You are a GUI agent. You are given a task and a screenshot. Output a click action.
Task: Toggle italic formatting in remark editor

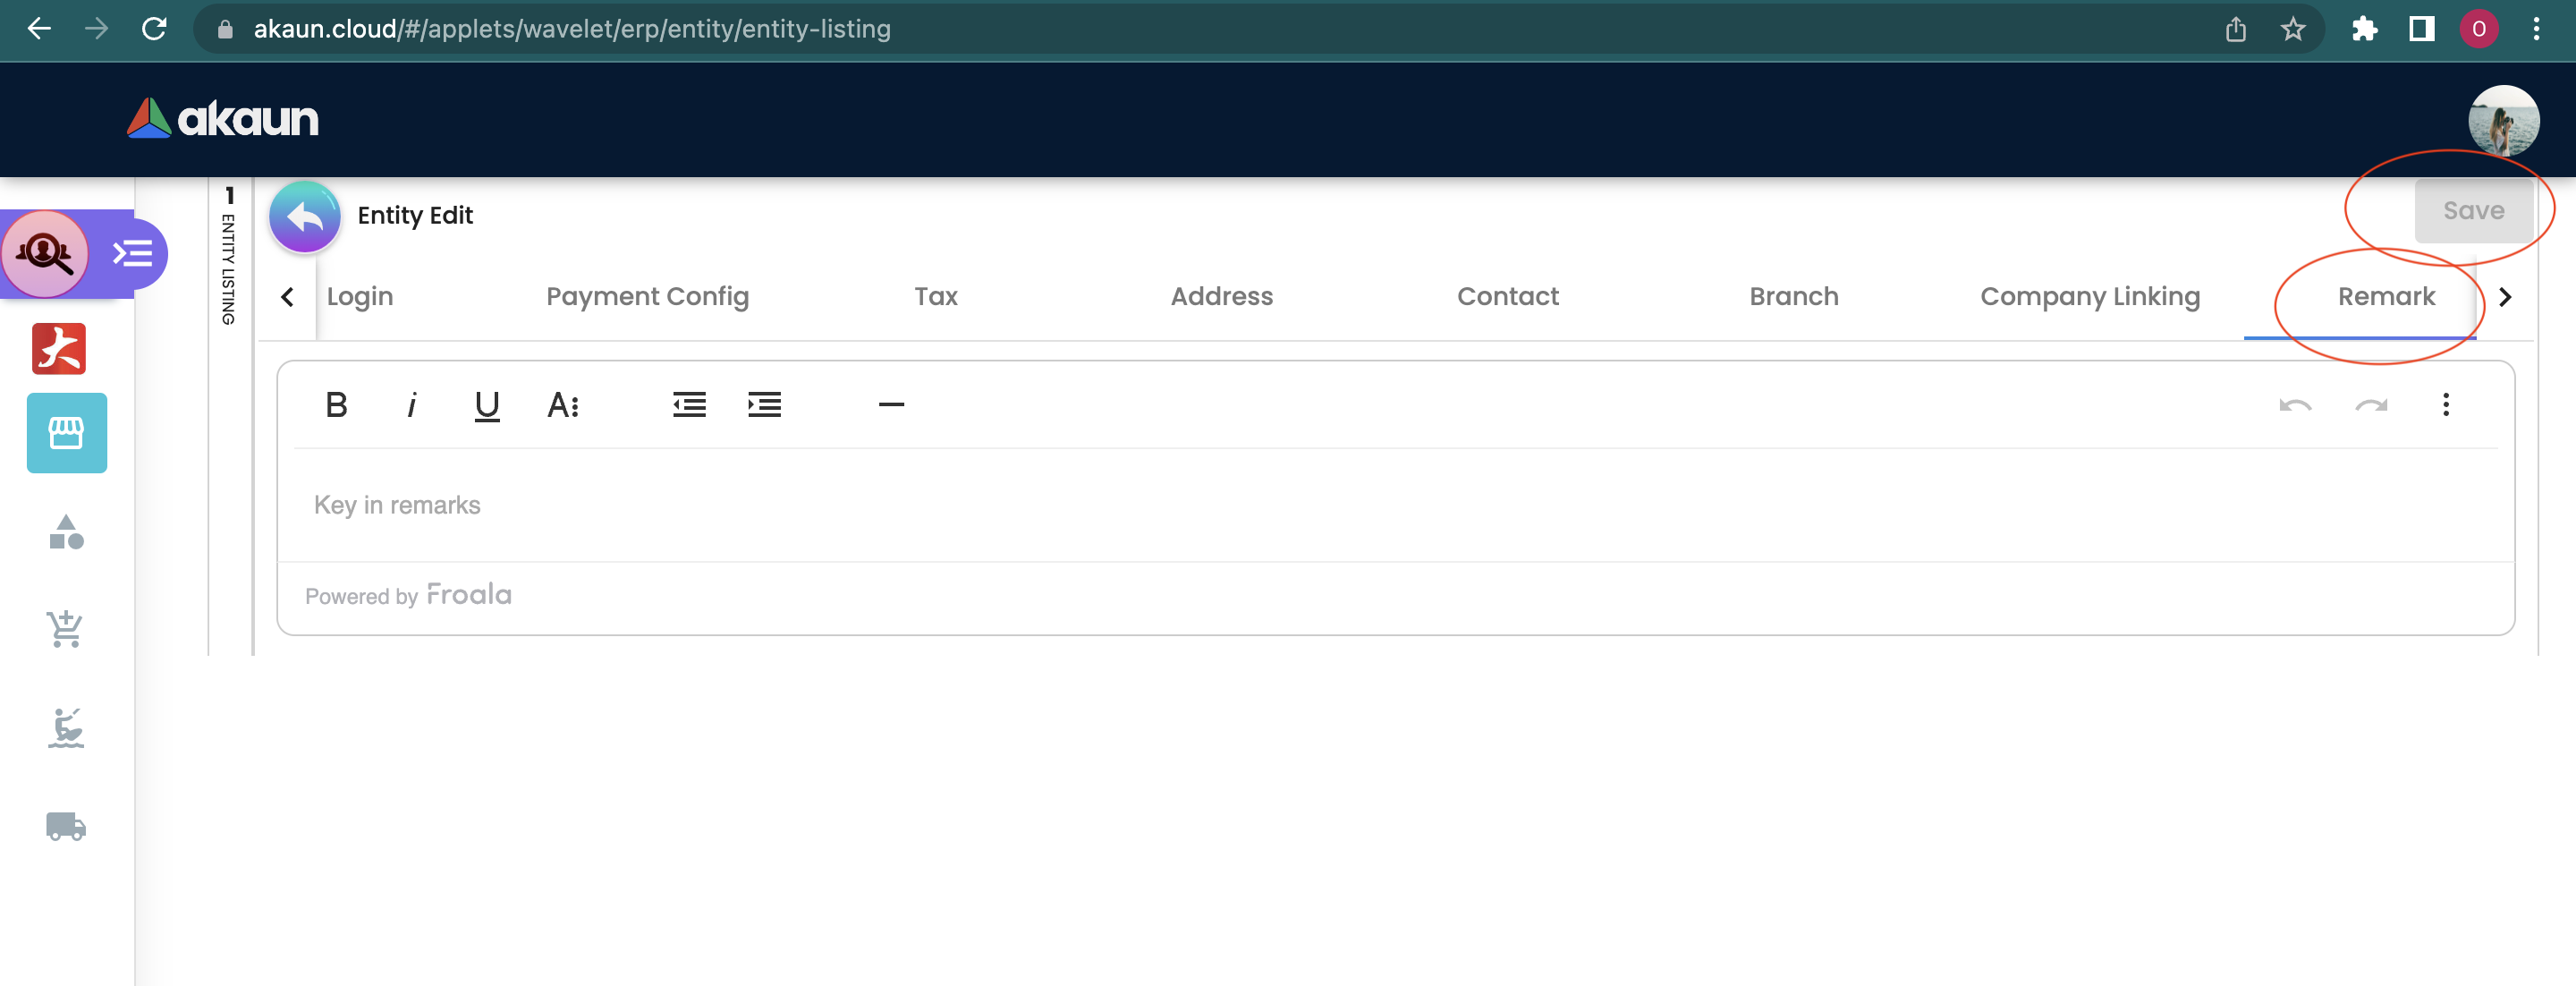click(x=412, y=405)
